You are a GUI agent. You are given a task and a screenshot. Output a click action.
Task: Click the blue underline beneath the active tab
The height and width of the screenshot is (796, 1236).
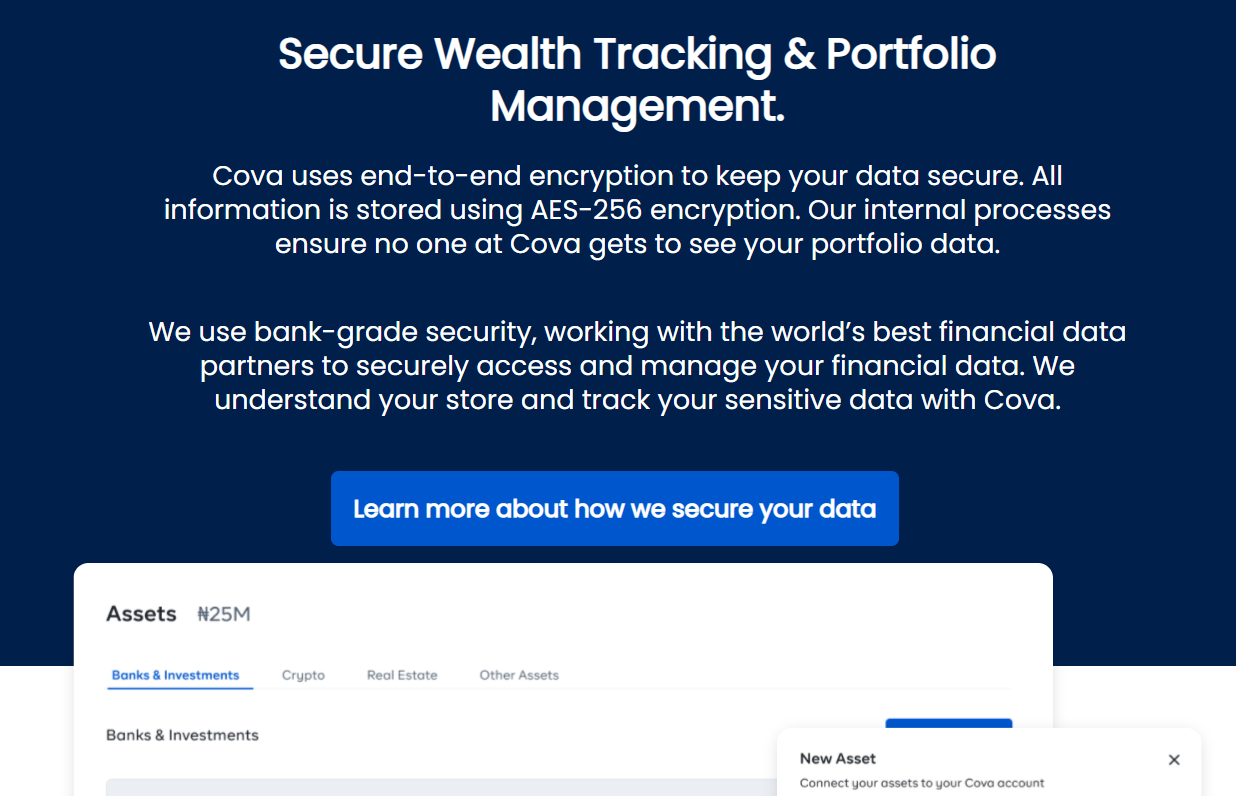click(180, 688)
